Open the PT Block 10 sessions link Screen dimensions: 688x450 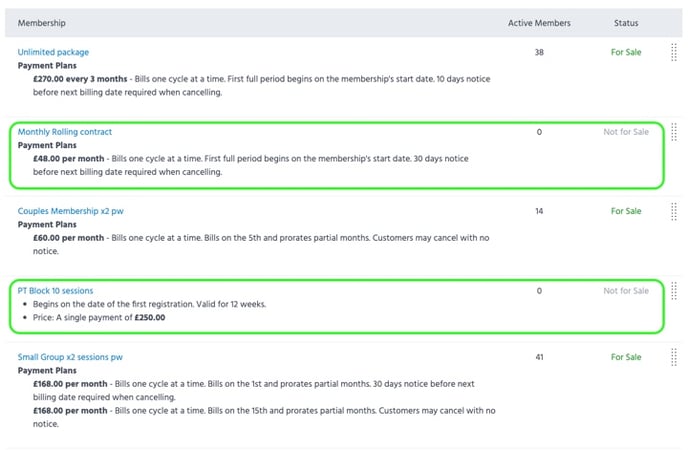[x=55, y=291]
